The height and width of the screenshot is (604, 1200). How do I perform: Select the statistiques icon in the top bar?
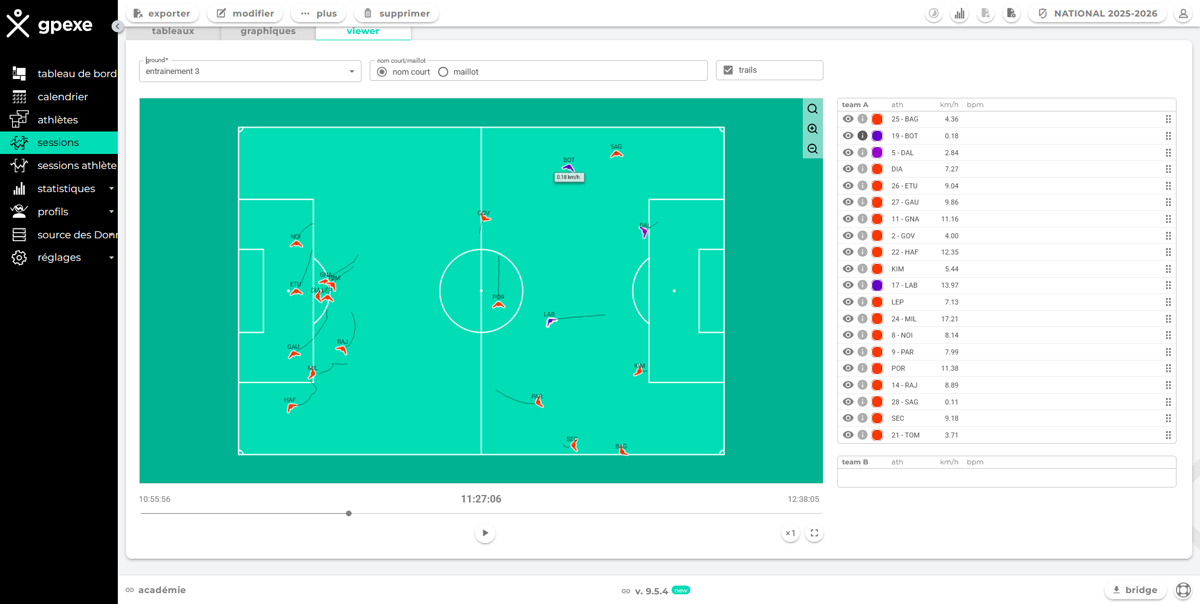coord(959,14)
